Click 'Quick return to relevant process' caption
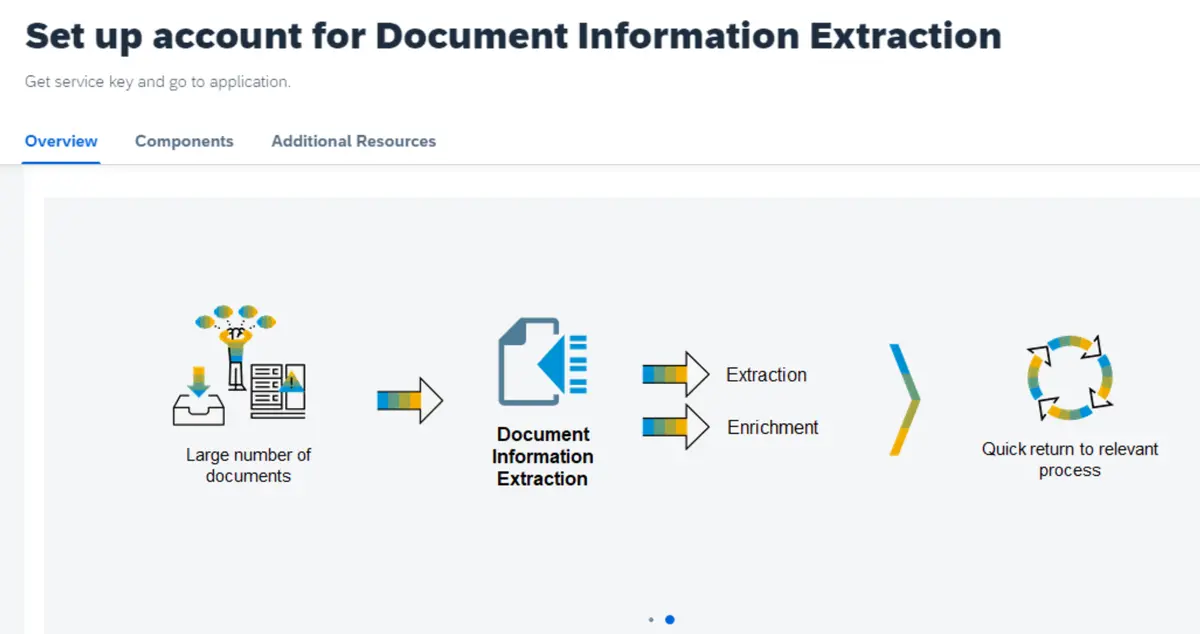This screenshot has width=1200, height=634. 1069,460
